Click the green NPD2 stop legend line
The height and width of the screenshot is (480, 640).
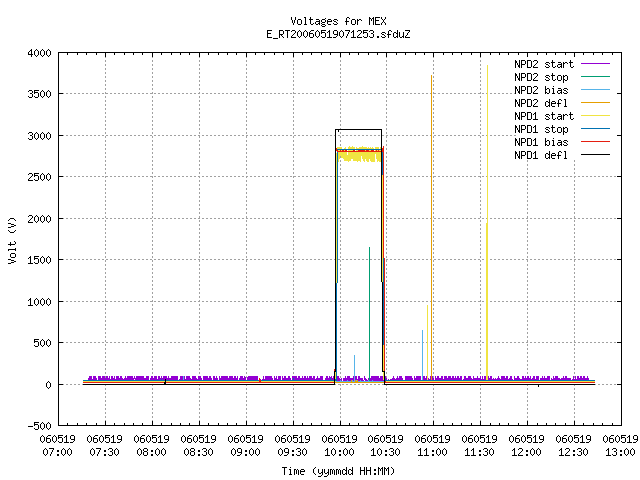pyautogui.click(x=596, y=77)
